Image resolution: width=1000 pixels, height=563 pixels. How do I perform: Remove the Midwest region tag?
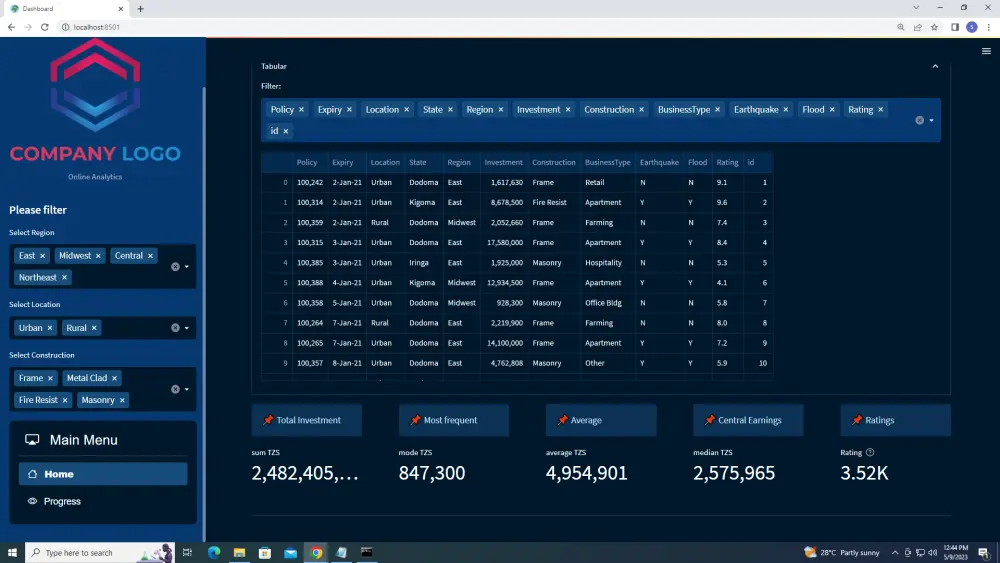(98, 256)
